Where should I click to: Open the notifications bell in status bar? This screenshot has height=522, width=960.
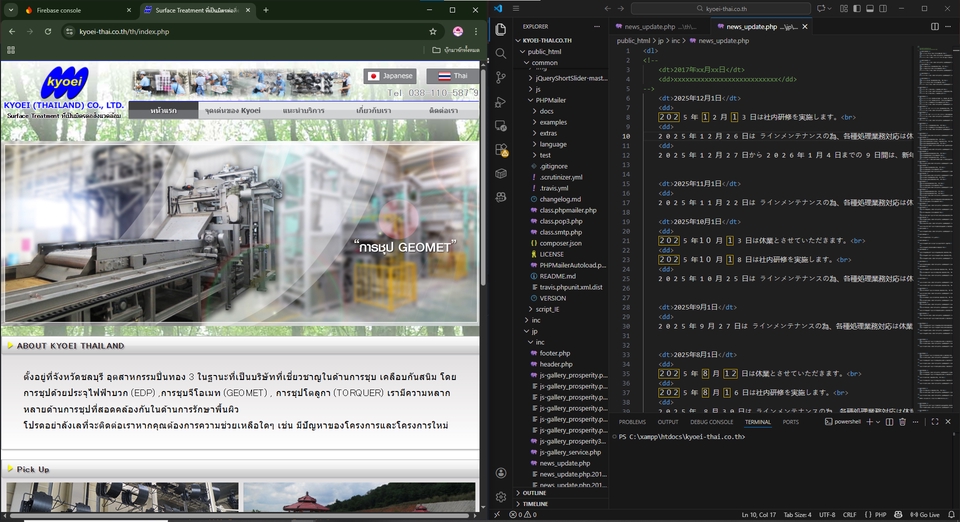pos(951,515)
